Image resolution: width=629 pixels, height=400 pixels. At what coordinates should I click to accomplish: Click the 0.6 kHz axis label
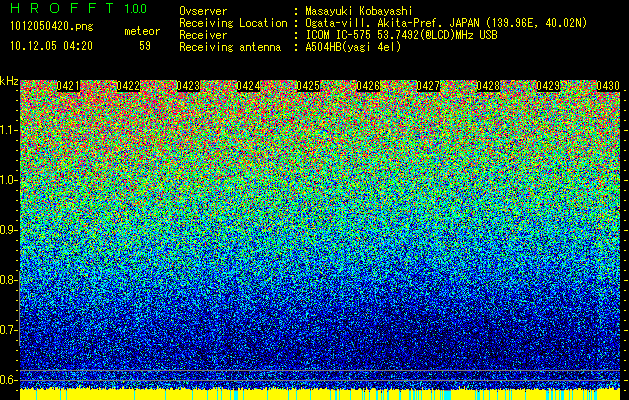[x=9, y=380]
